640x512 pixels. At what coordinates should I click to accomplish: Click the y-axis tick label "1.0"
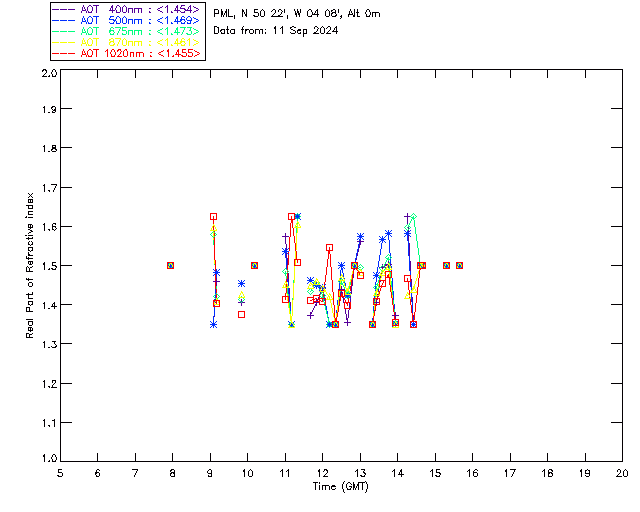(x=49, y=458)
